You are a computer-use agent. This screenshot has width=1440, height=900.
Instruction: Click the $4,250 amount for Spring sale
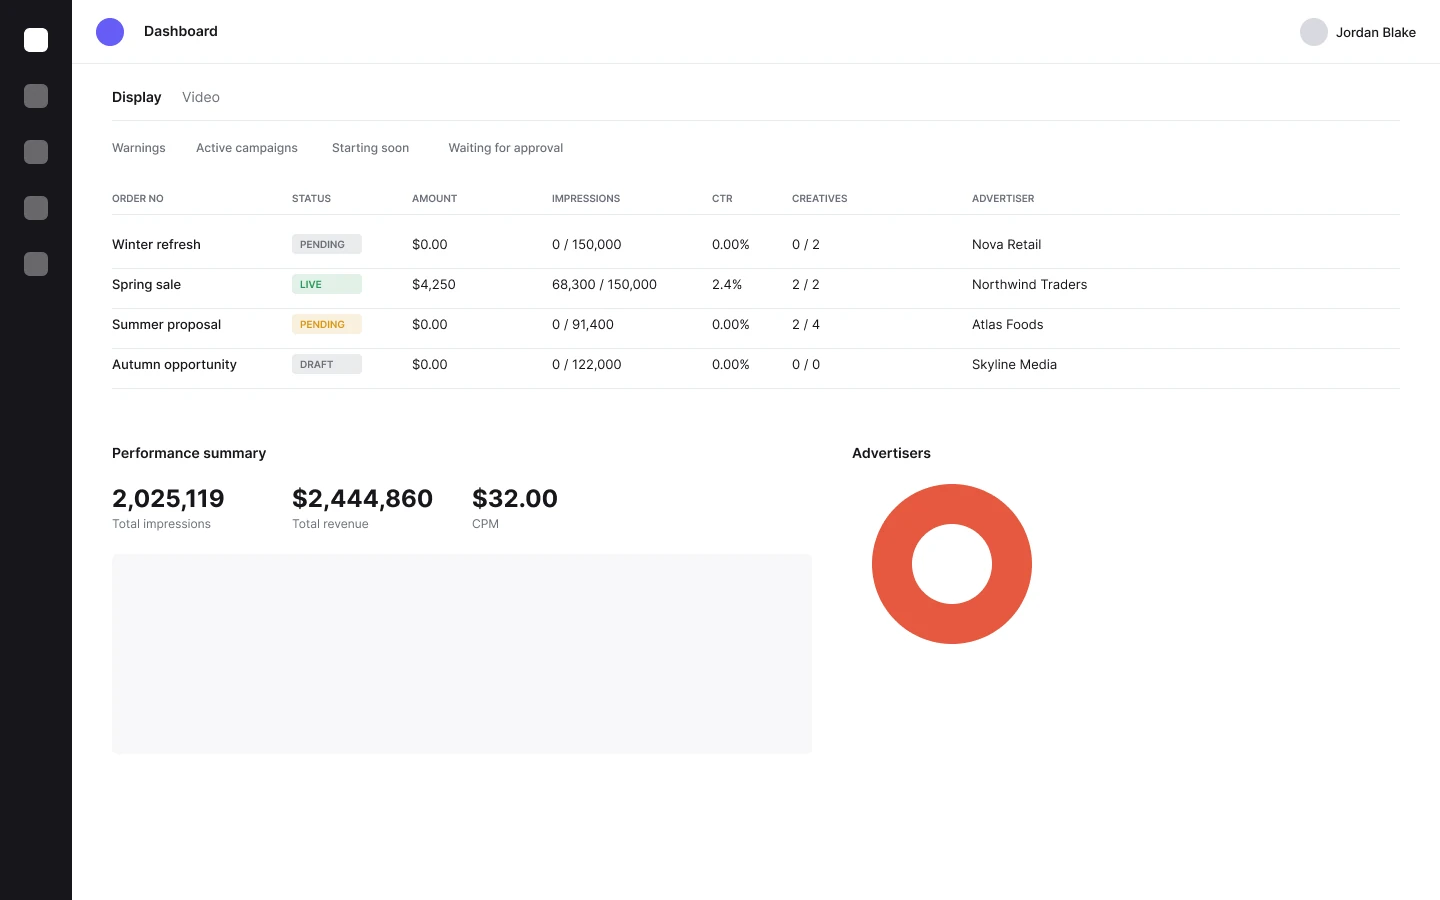pyautogui.click(x=434, y=284)
